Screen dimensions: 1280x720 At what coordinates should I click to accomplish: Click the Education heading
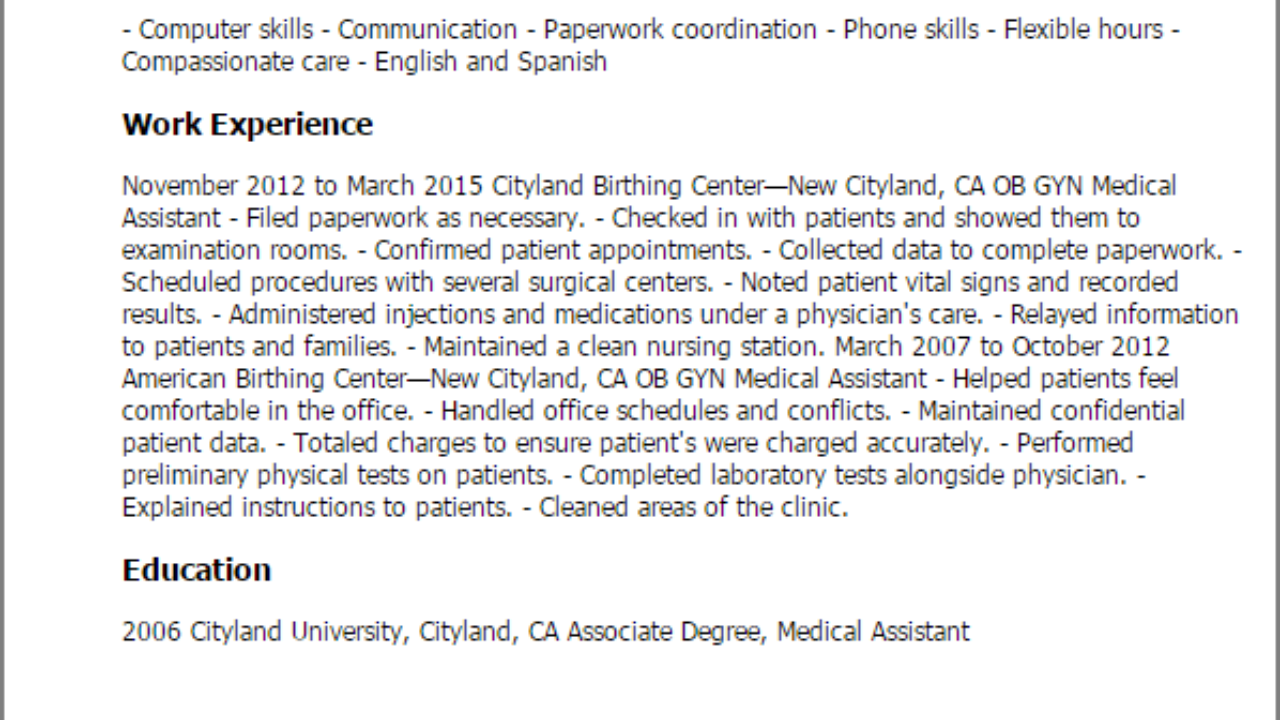tap(196, 570)
